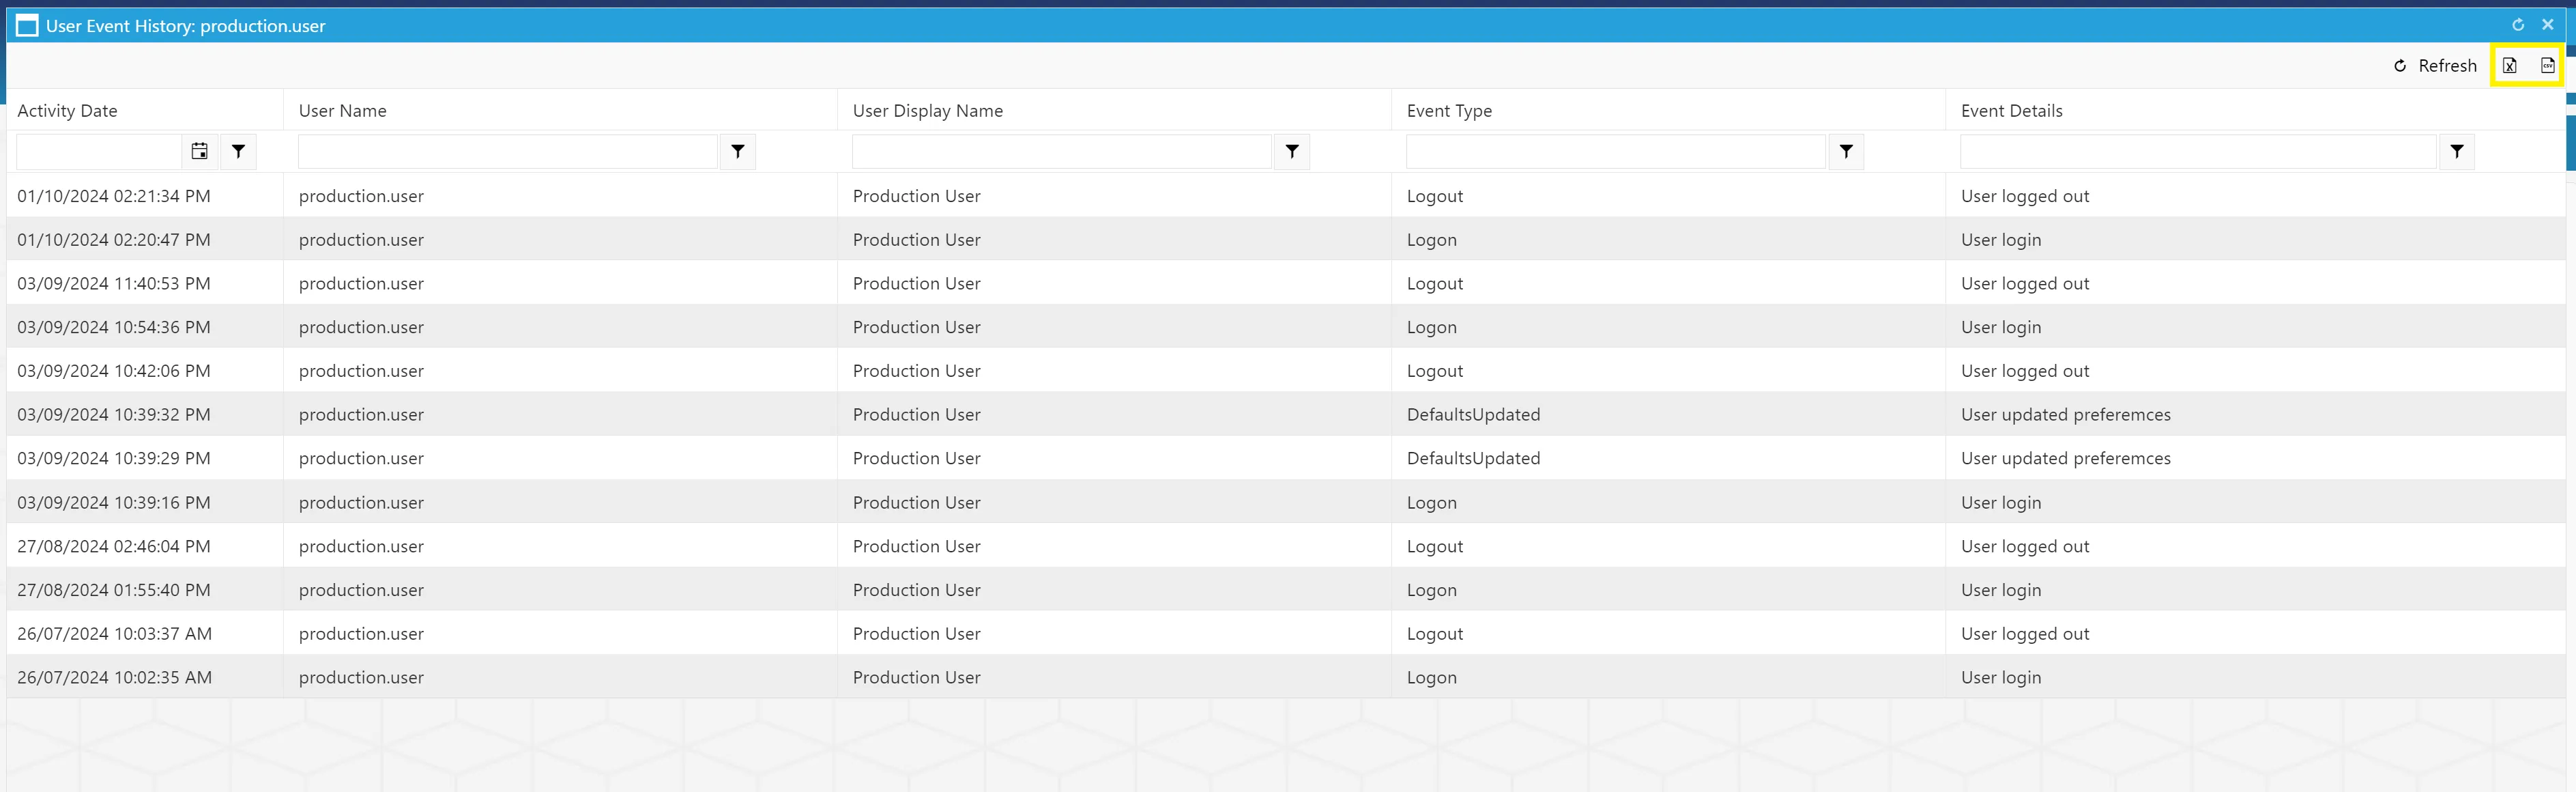Sort by the Event Details column header
This screenshot has height=792, width=2576.
pos(2011,111)
